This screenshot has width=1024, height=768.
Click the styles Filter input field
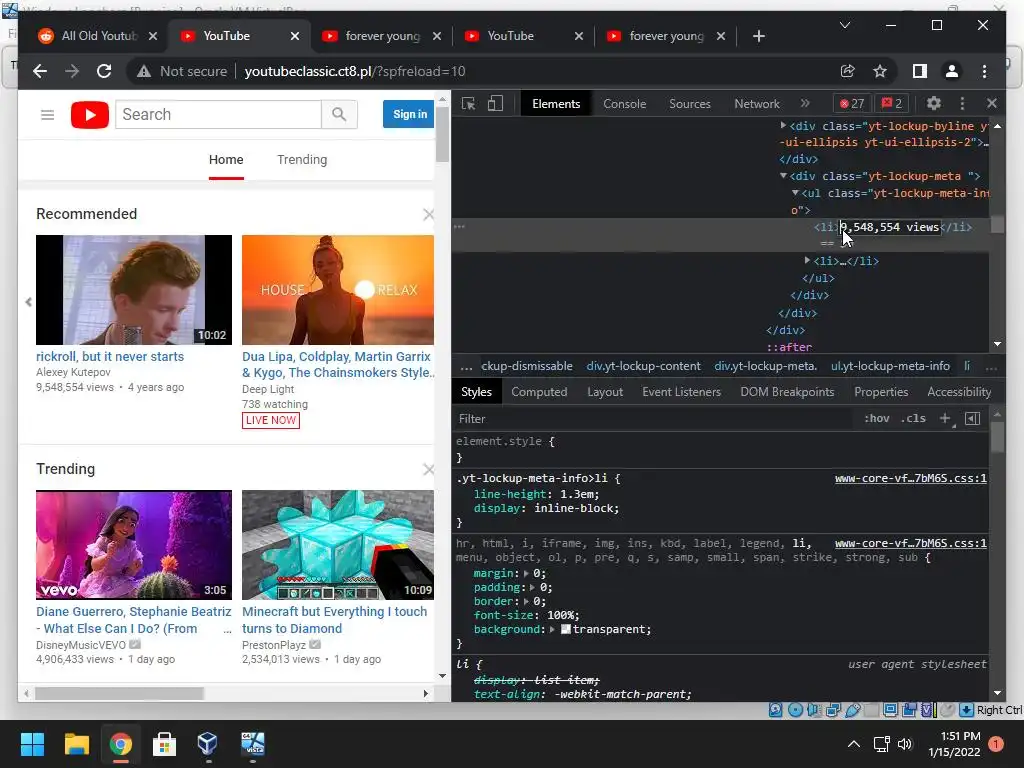(x=653, y=419)
